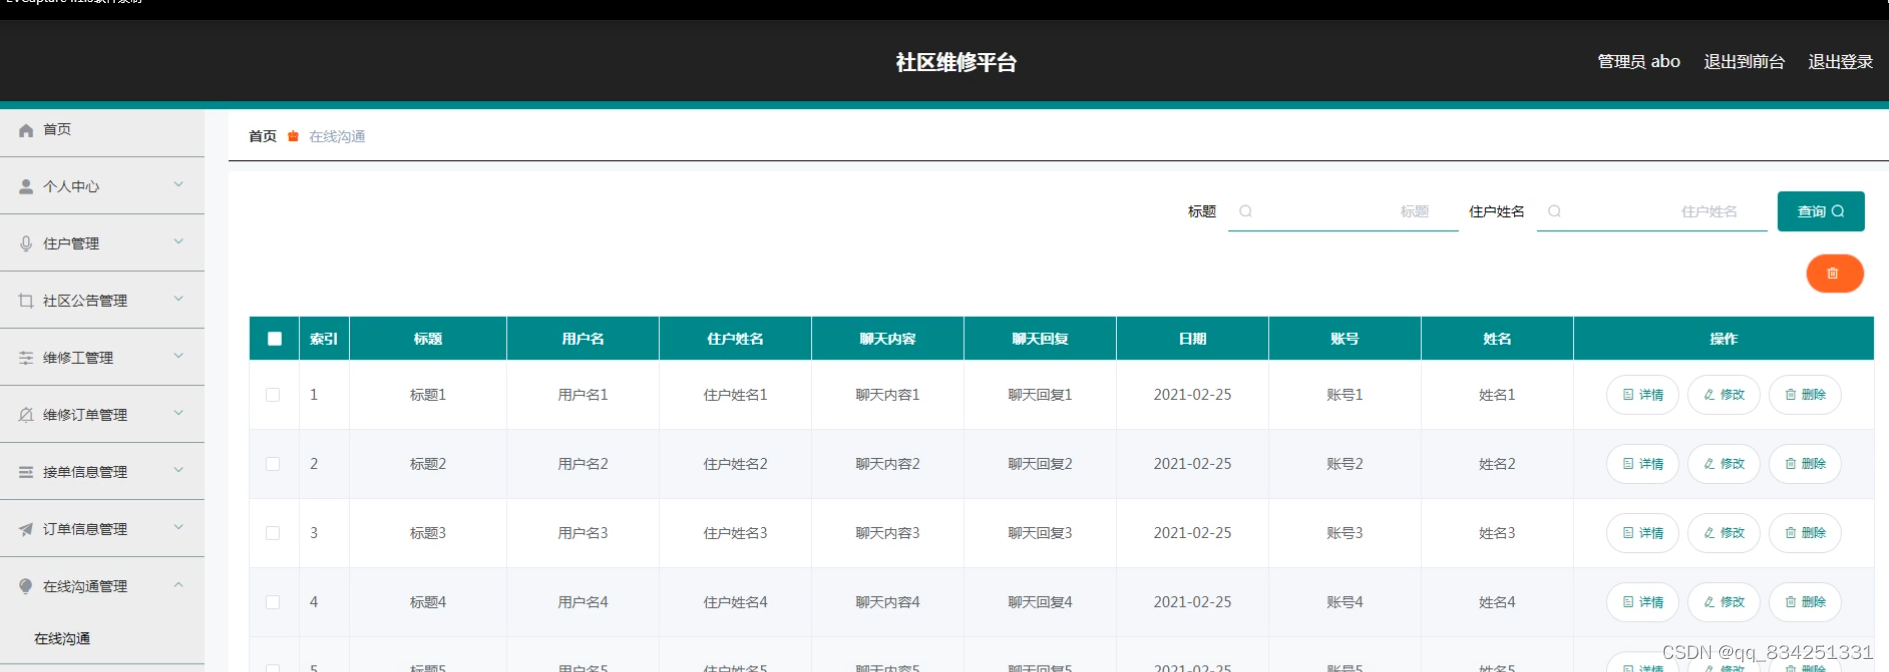This screenshot has width=1889, height=672.
Task: Click the 社区维修平台 title
Action: pyautogui.click(x=956, y=62)
